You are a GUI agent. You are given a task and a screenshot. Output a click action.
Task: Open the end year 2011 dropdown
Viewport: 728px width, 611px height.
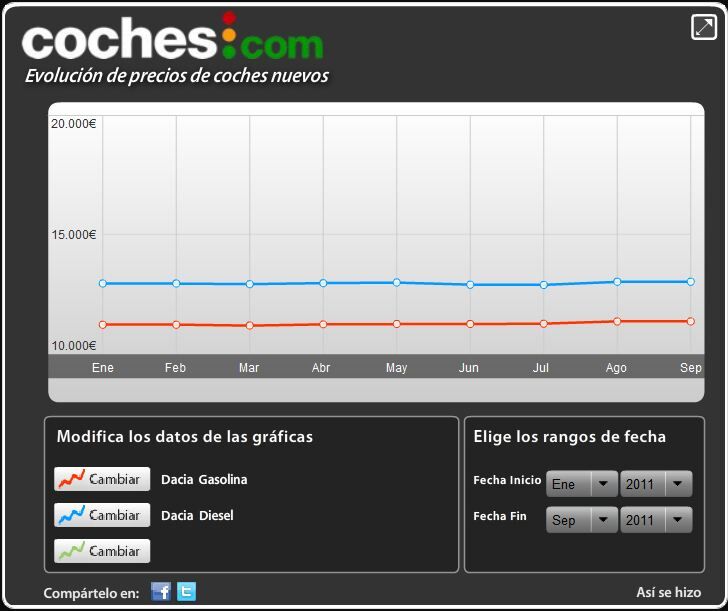(655, 520)
